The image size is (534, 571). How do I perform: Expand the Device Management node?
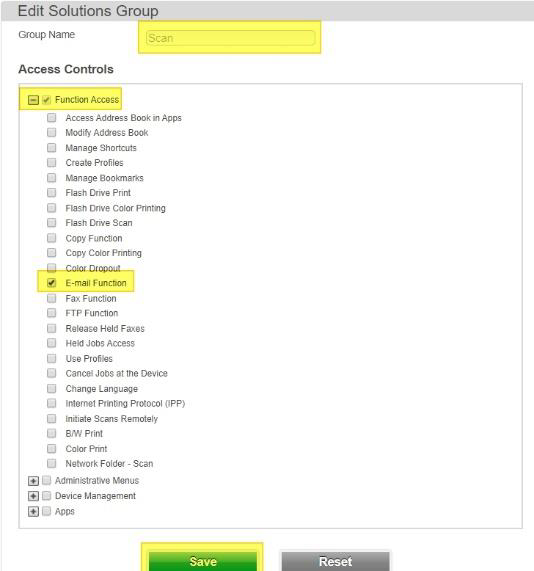[33, 496]
